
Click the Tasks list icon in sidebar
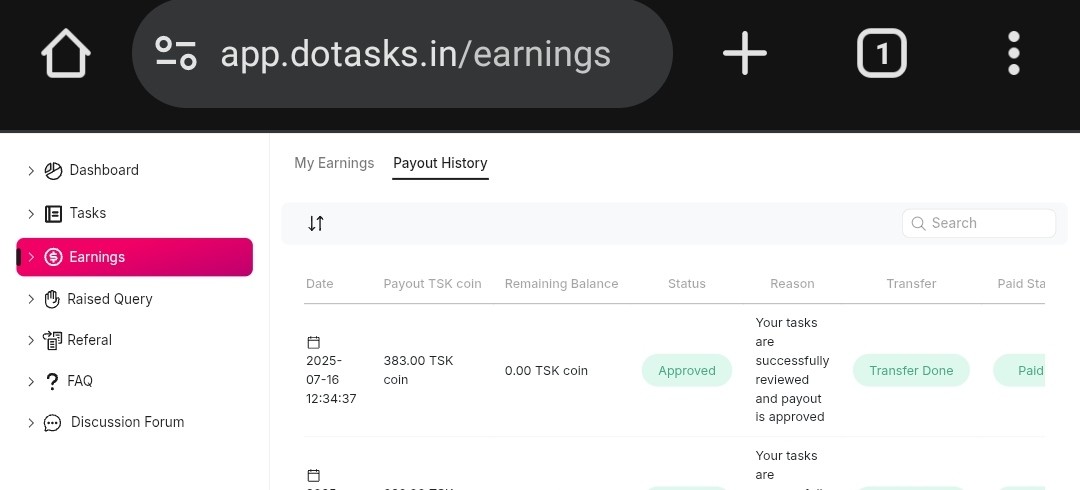tap(53, 214)
